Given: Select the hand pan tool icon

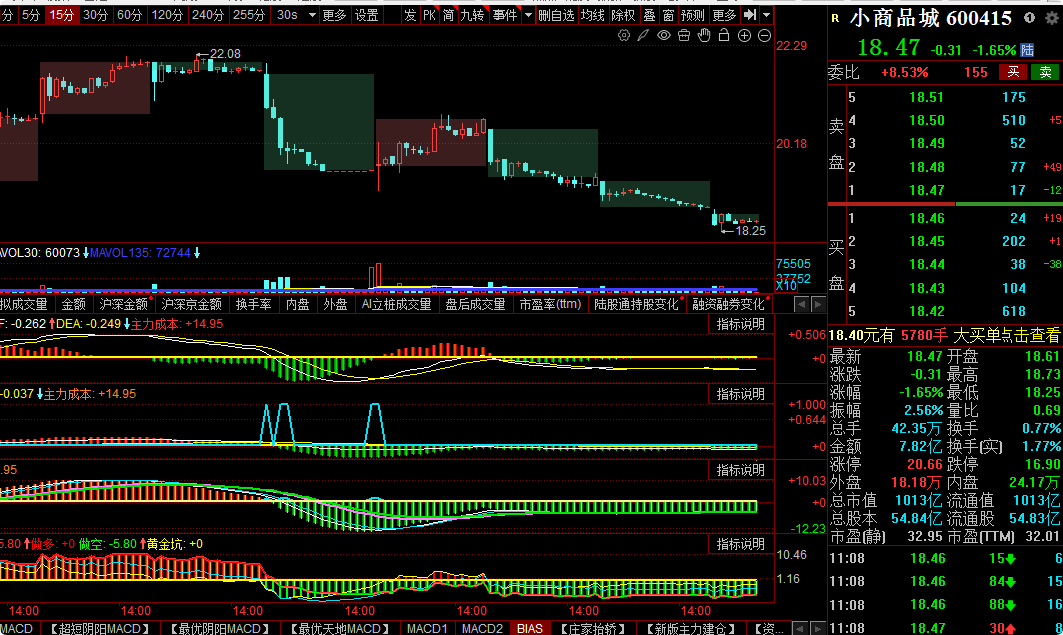Looking at the screenshot, I should (x=704, y=35).
